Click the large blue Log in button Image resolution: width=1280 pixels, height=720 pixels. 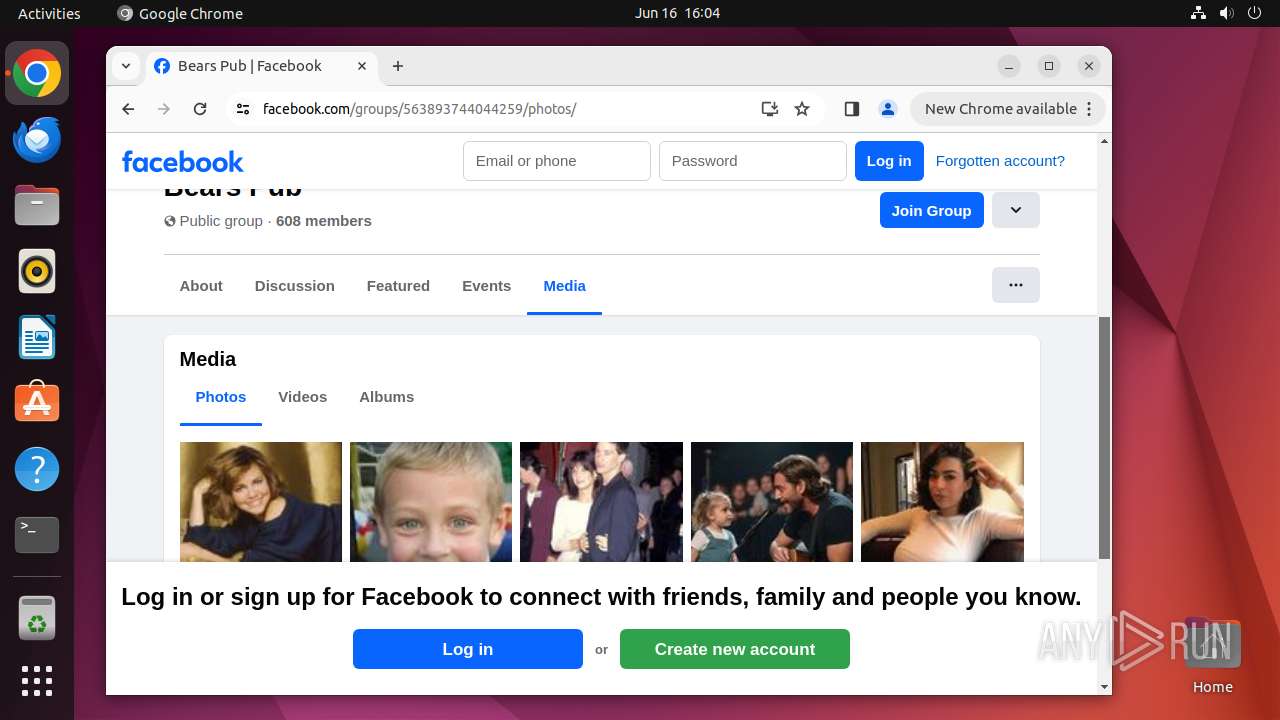pyautogui.click(x=468, y=649)
